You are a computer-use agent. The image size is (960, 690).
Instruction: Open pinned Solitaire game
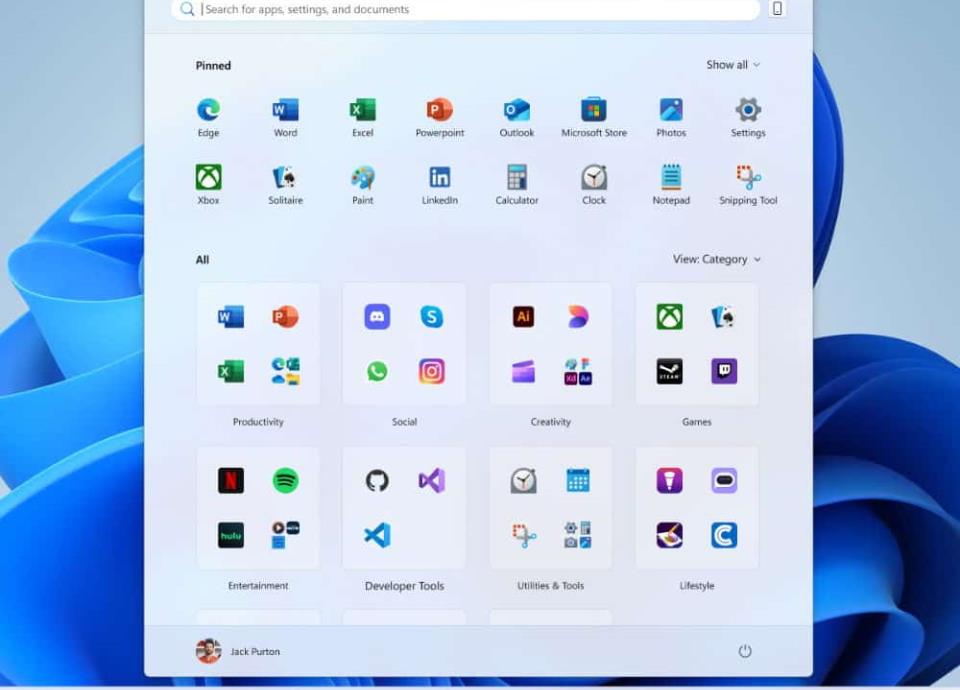[285, 178]
